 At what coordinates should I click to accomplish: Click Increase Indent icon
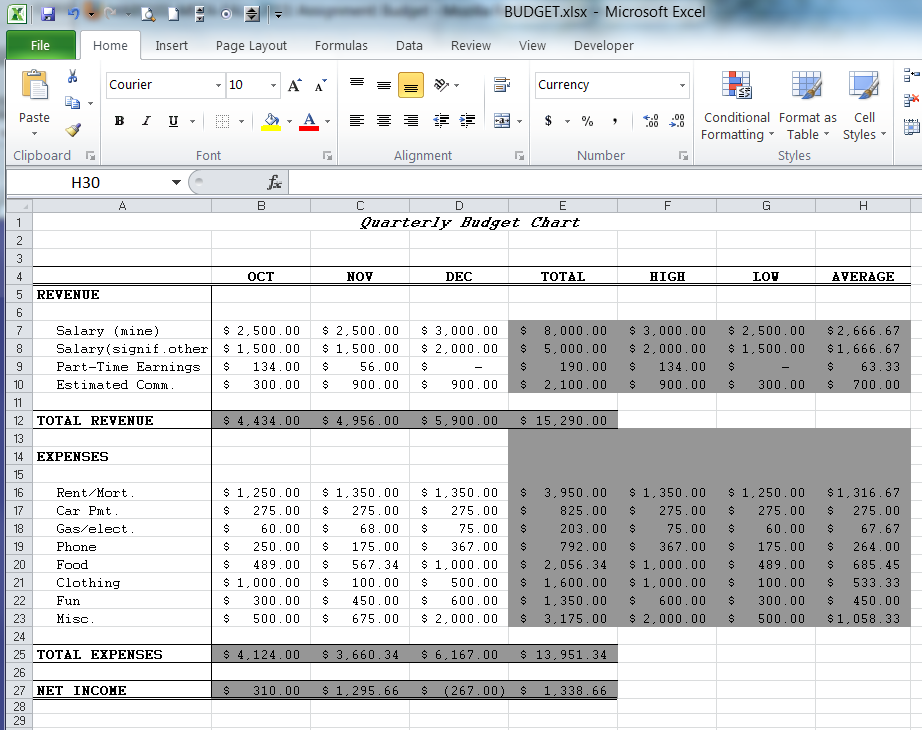click(x=467, y=121)
